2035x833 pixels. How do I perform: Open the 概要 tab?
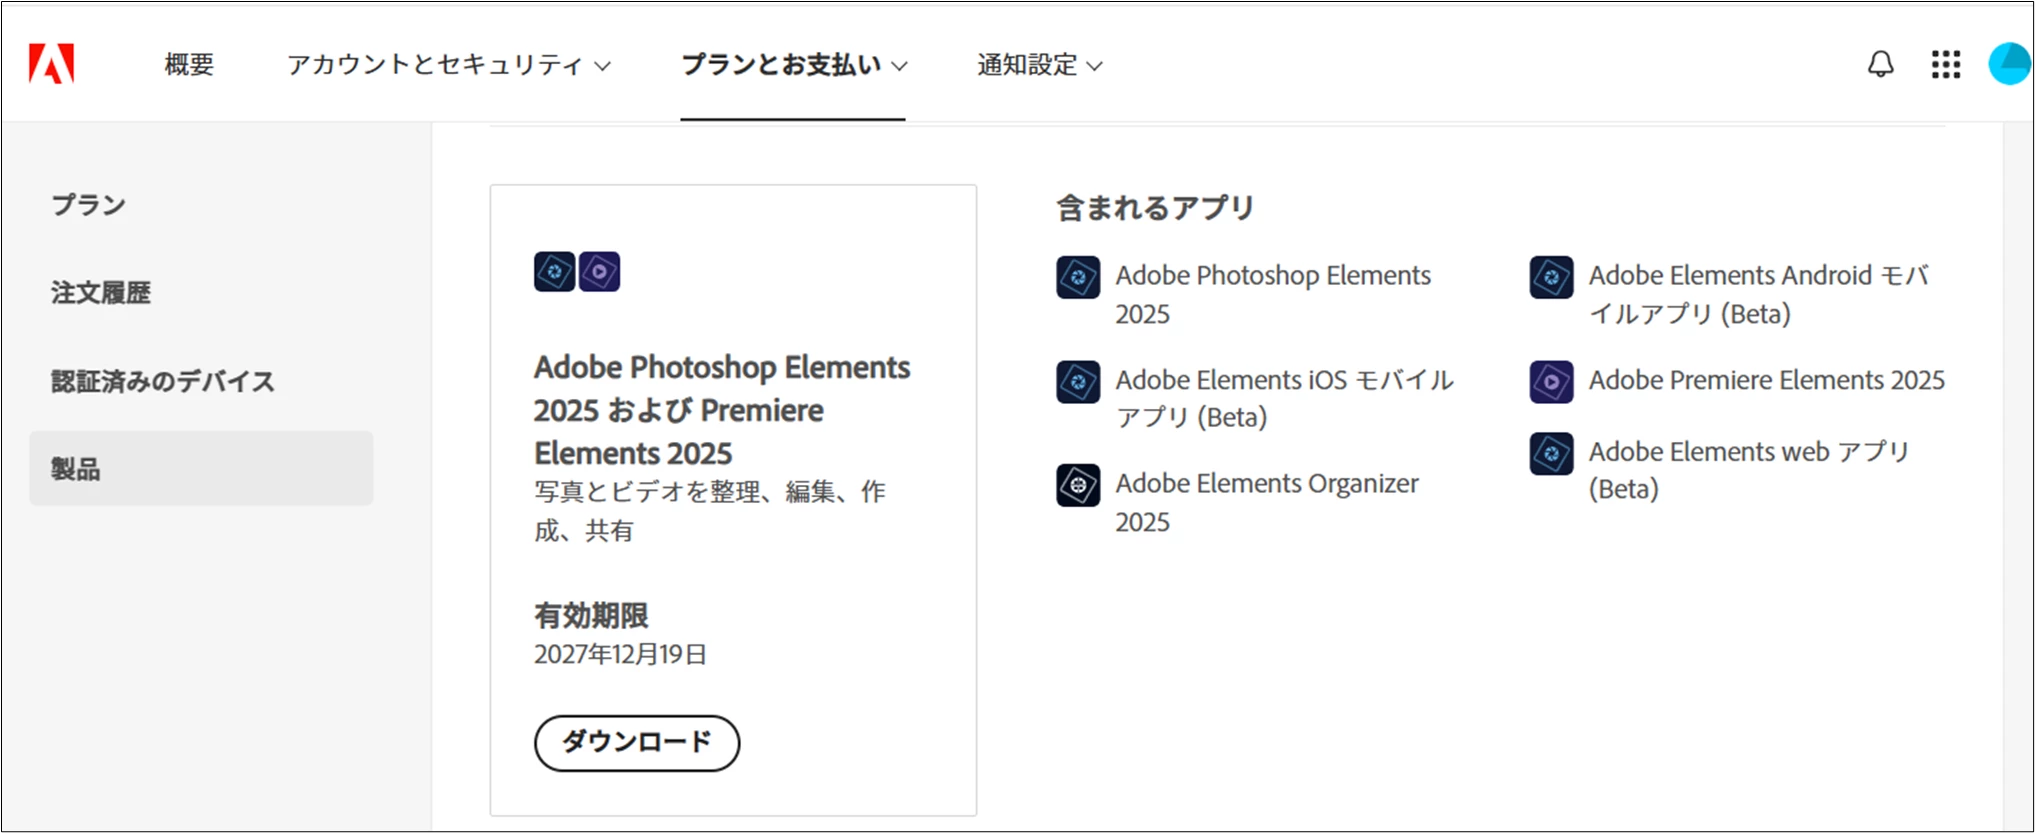click(x=189, y=65)
